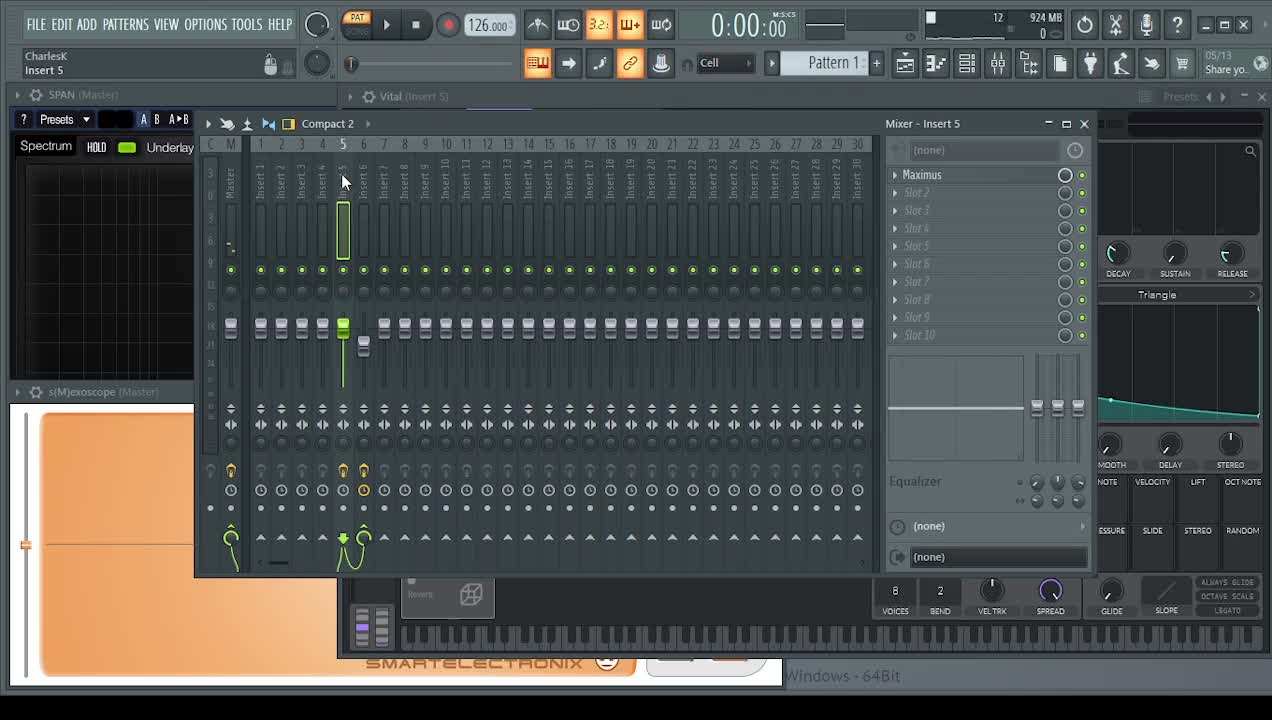1272x720 pixels.
Task: Open the Piano roll icon
Action: click(936, 64)
